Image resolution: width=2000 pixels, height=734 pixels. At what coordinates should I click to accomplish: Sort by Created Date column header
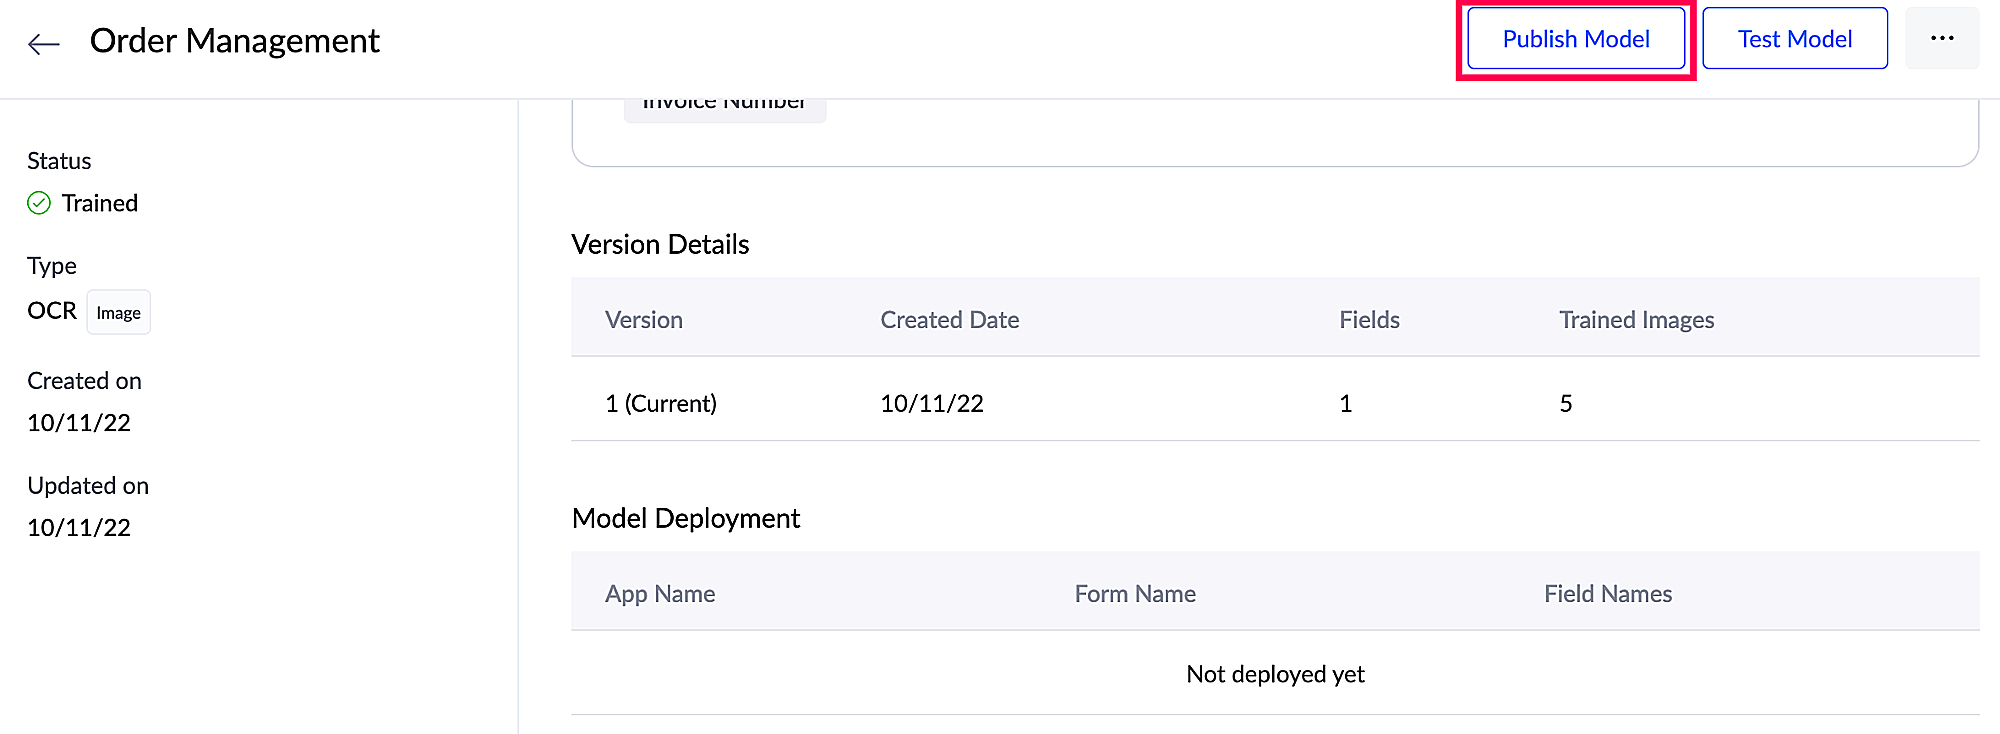pyautogui.click(x=949, y=320)
